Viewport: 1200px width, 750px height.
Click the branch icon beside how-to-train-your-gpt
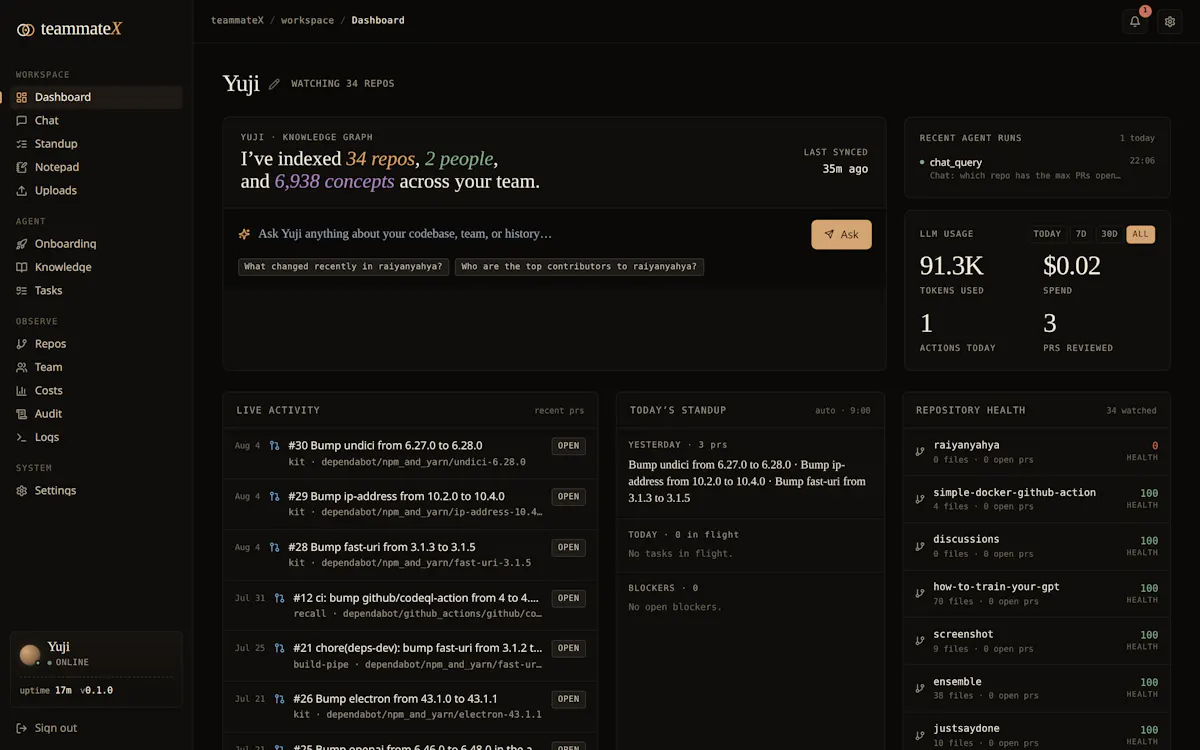(920, 593)
